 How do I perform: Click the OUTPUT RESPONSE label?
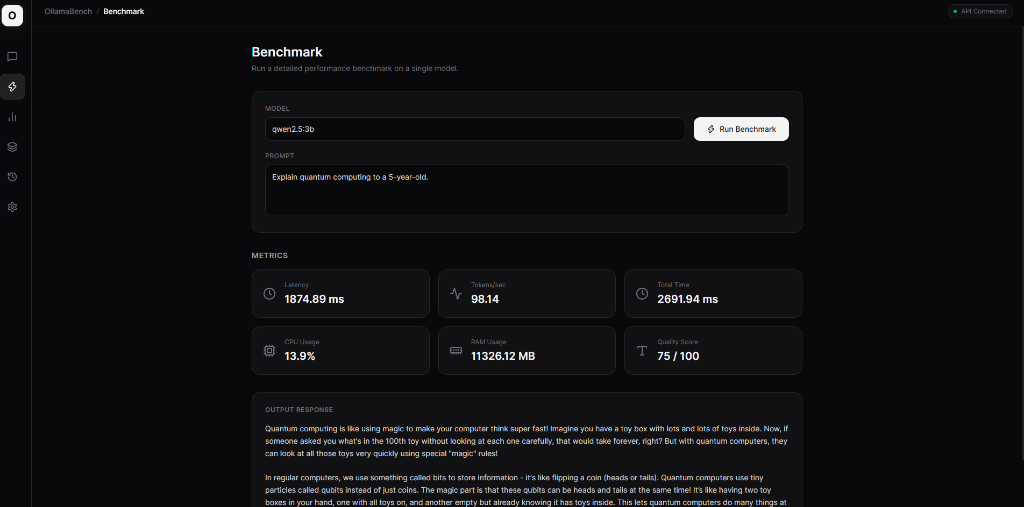[299, 410]
